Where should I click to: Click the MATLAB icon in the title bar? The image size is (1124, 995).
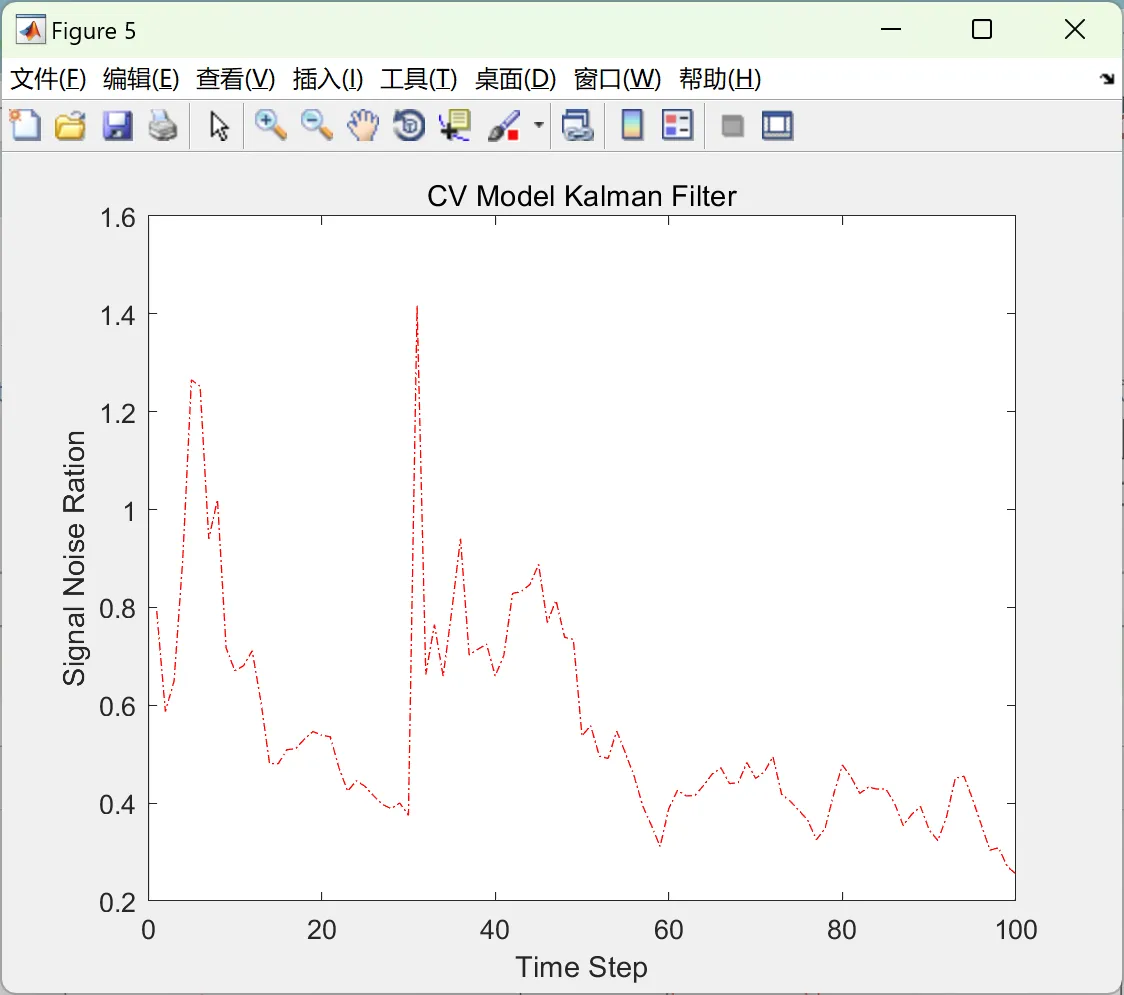[30, 30]
